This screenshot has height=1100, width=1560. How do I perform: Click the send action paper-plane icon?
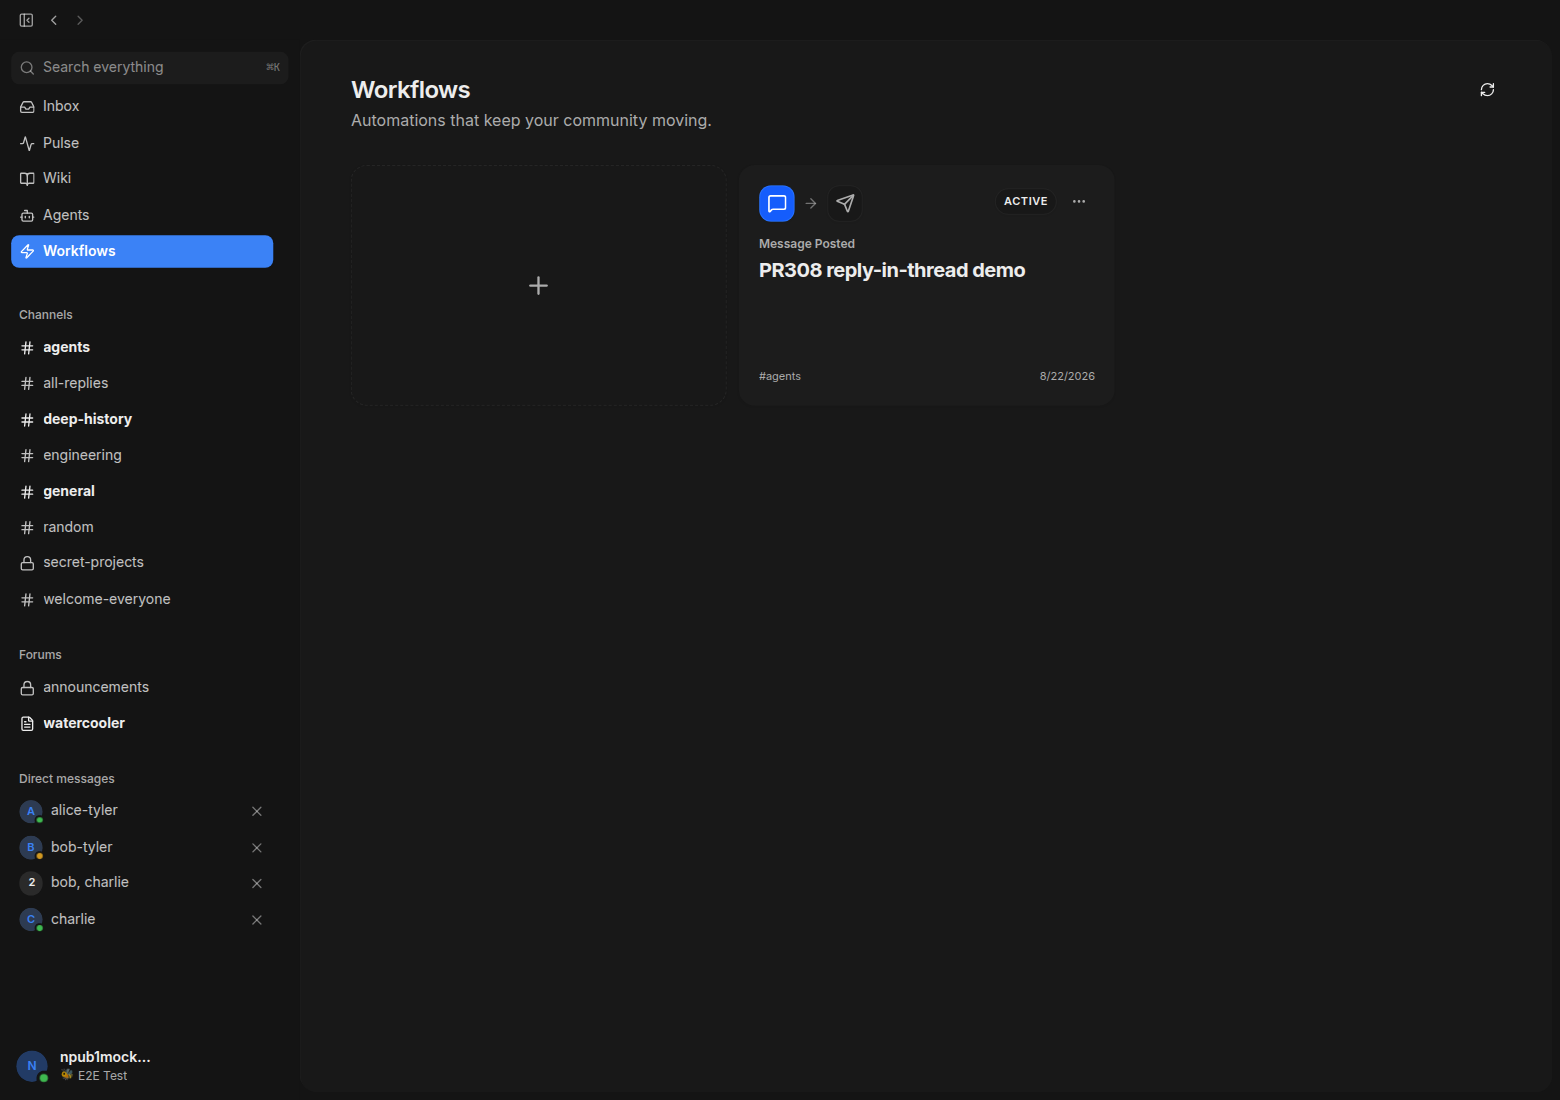(845, 203)
